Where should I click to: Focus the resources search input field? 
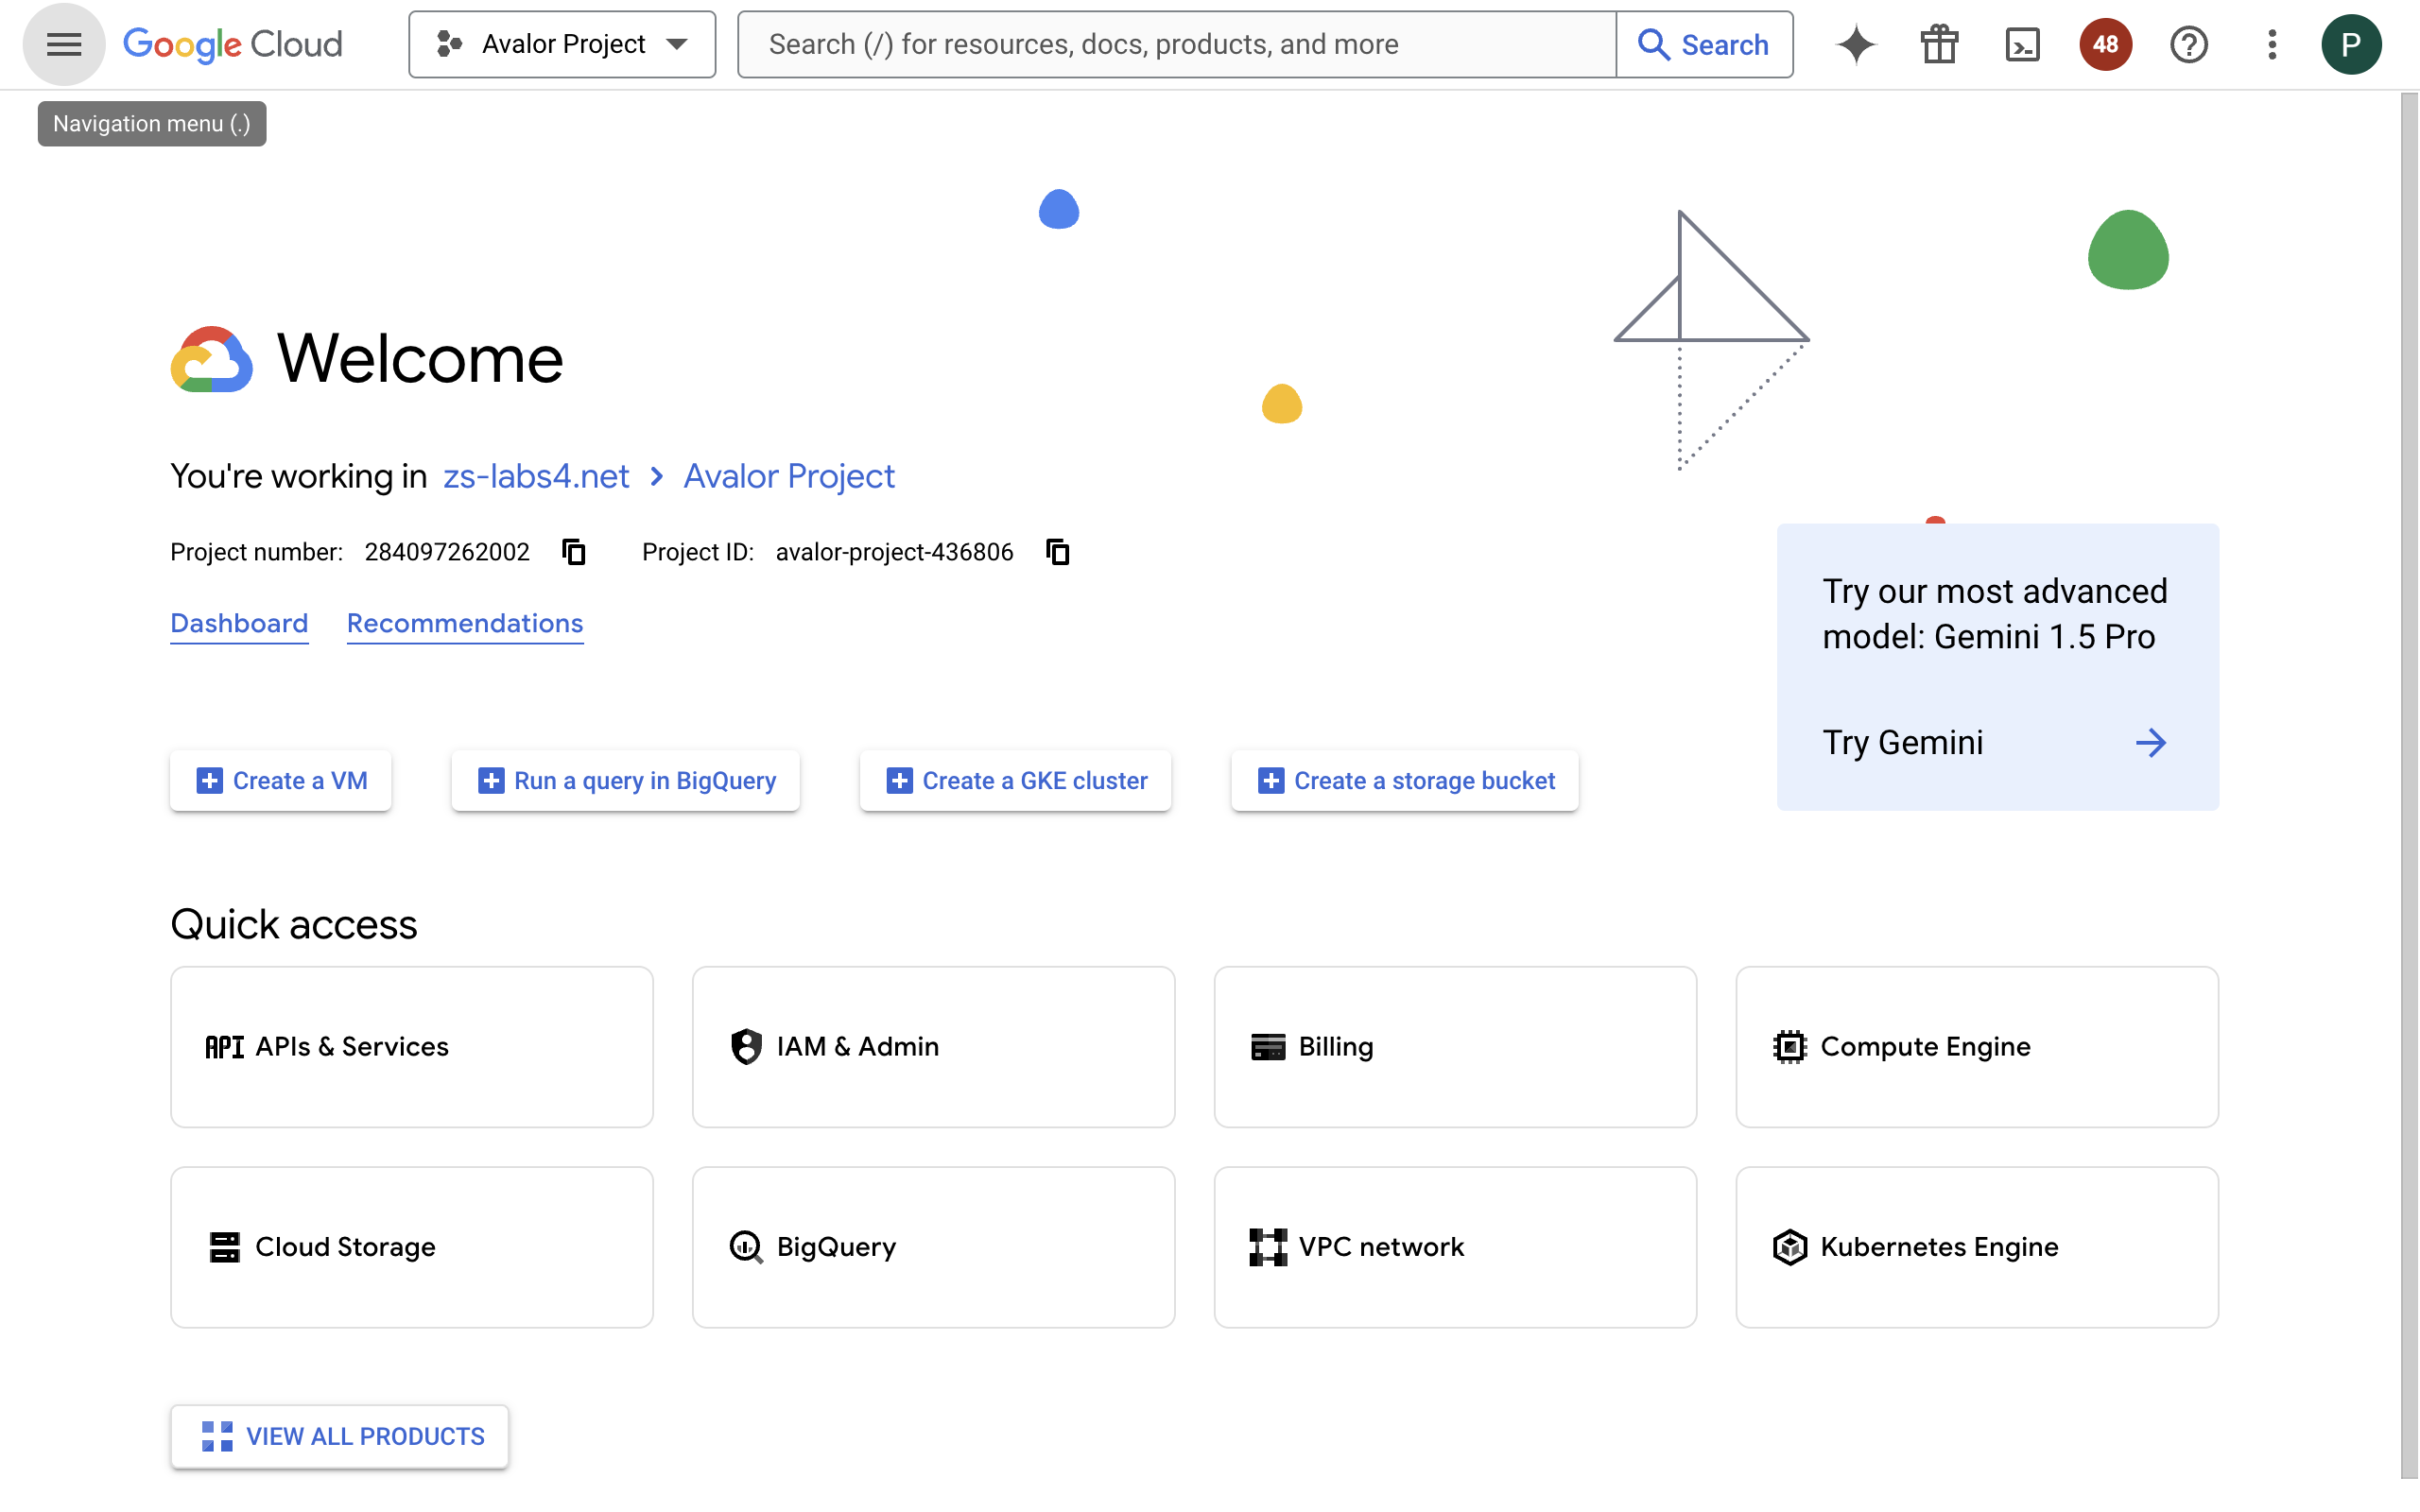point(1176,44)
